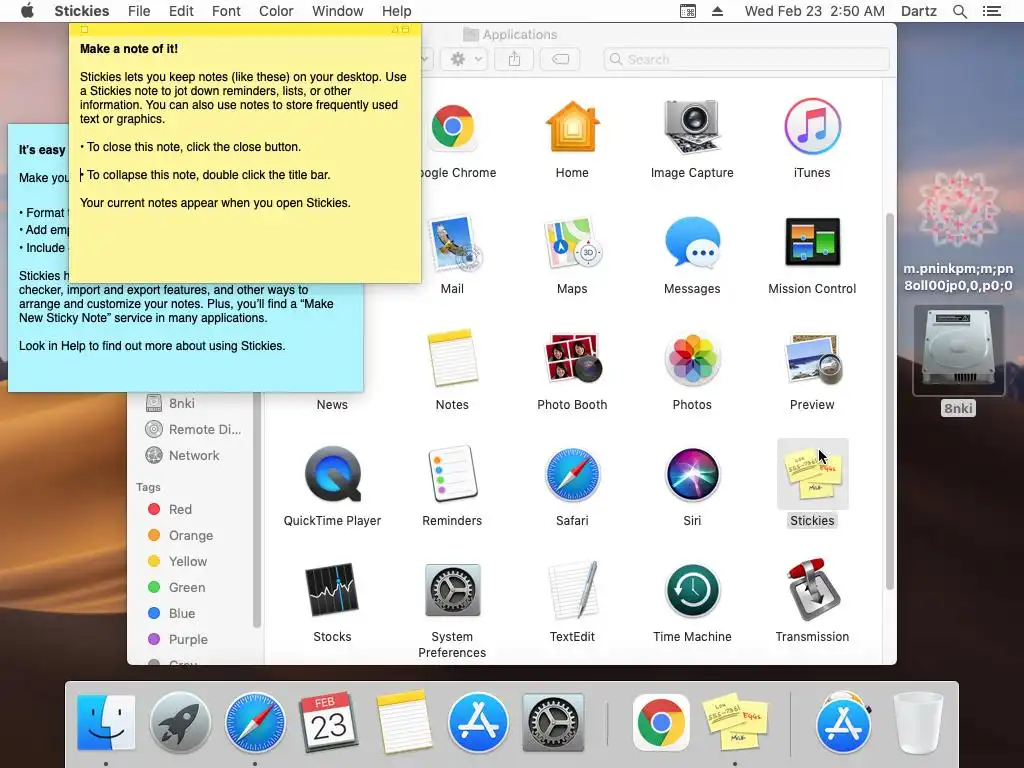1024x768 pixels.
Task: Click the Transmission app icon
Action: [x=812, y=590]
